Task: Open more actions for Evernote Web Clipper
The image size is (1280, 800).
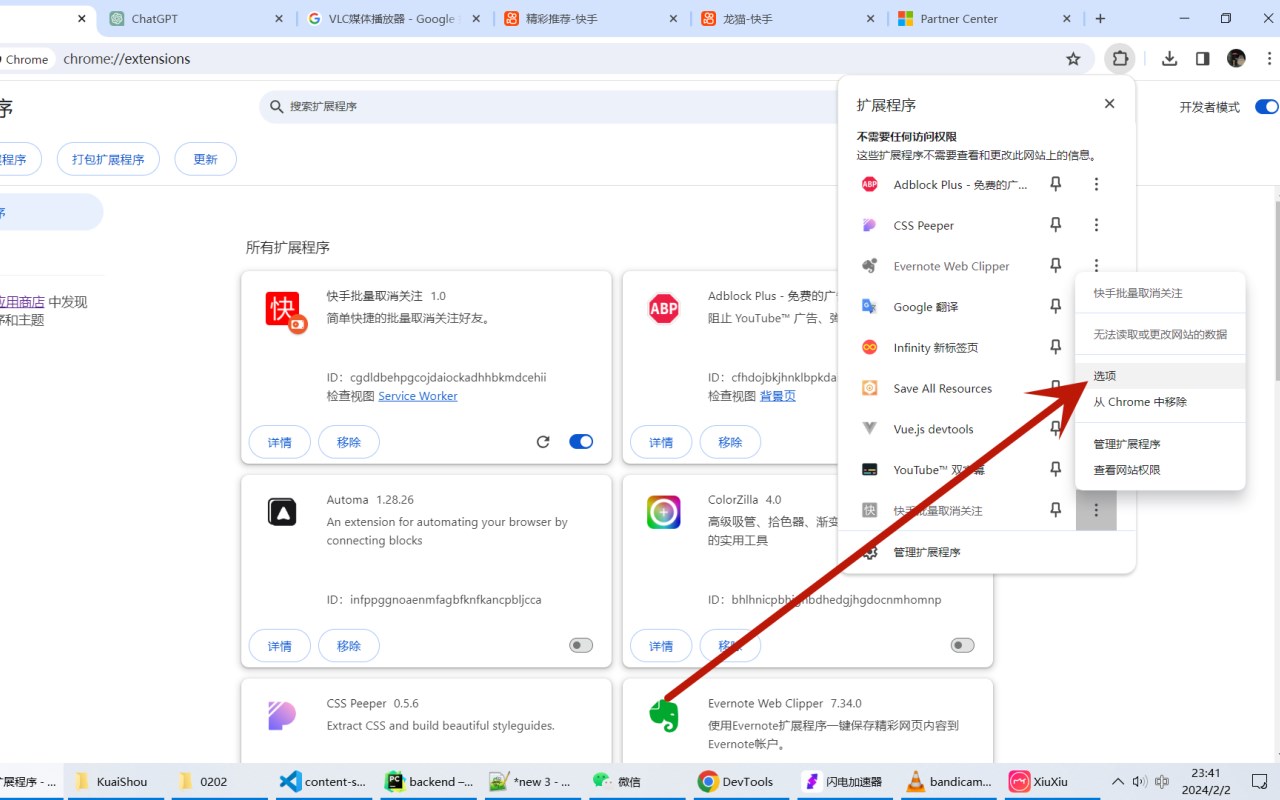Action: pyautogui.click(x=1096, y=266)
